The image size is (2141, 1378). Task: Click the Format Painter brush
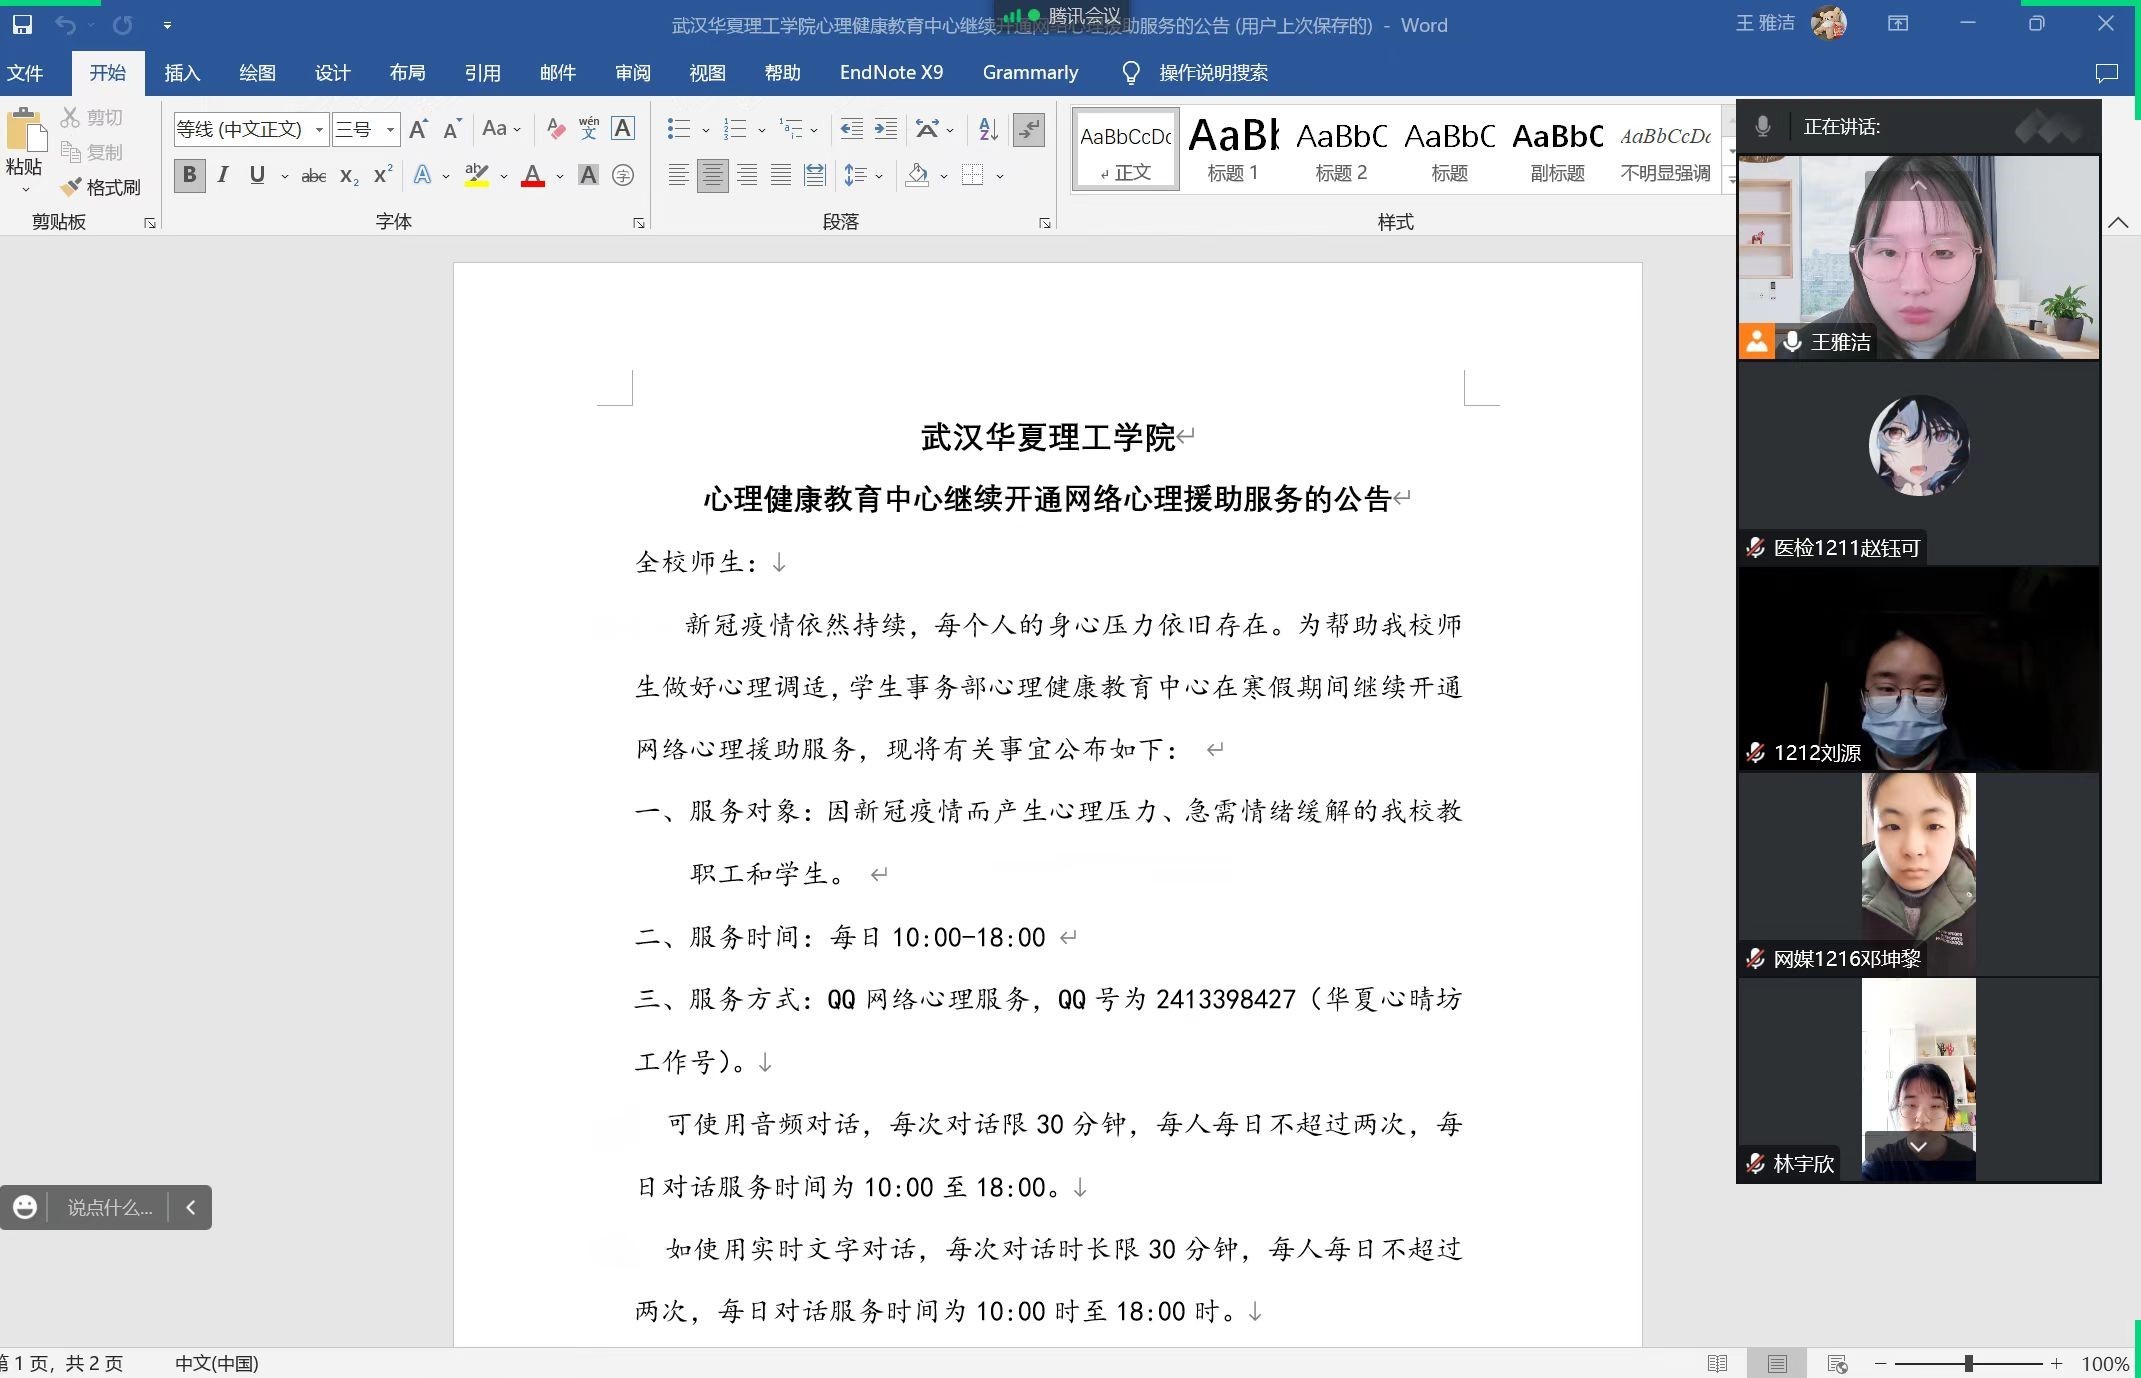click(101, 187)
